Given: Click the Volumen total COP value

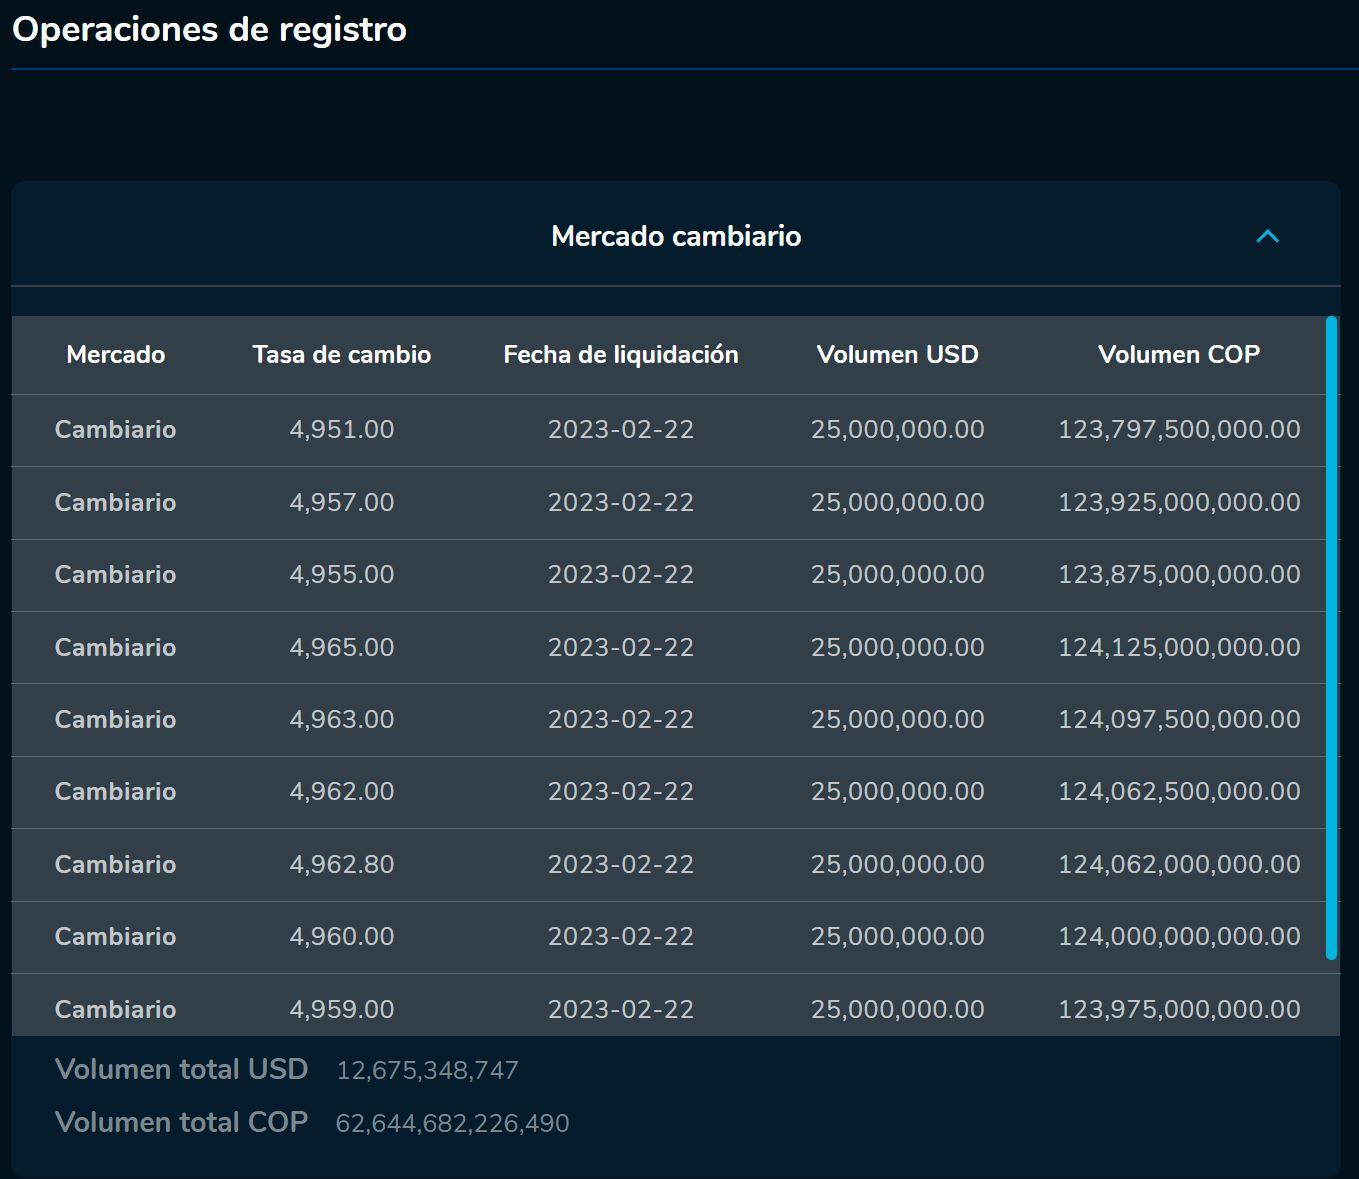Looking at the screenshot, I should click(452, 1122).
